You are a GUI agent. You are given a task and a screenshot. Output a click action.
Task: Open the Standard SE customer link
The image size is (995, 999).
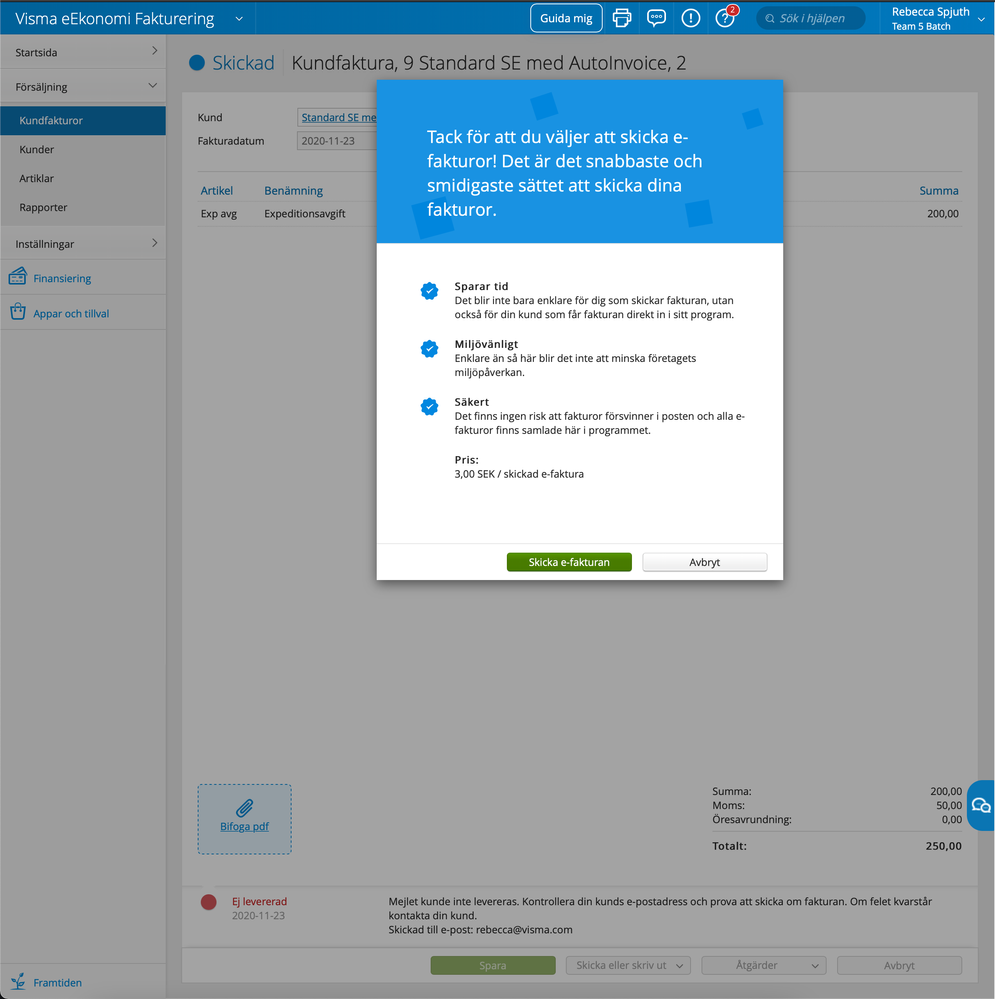[x=338, y=117]
